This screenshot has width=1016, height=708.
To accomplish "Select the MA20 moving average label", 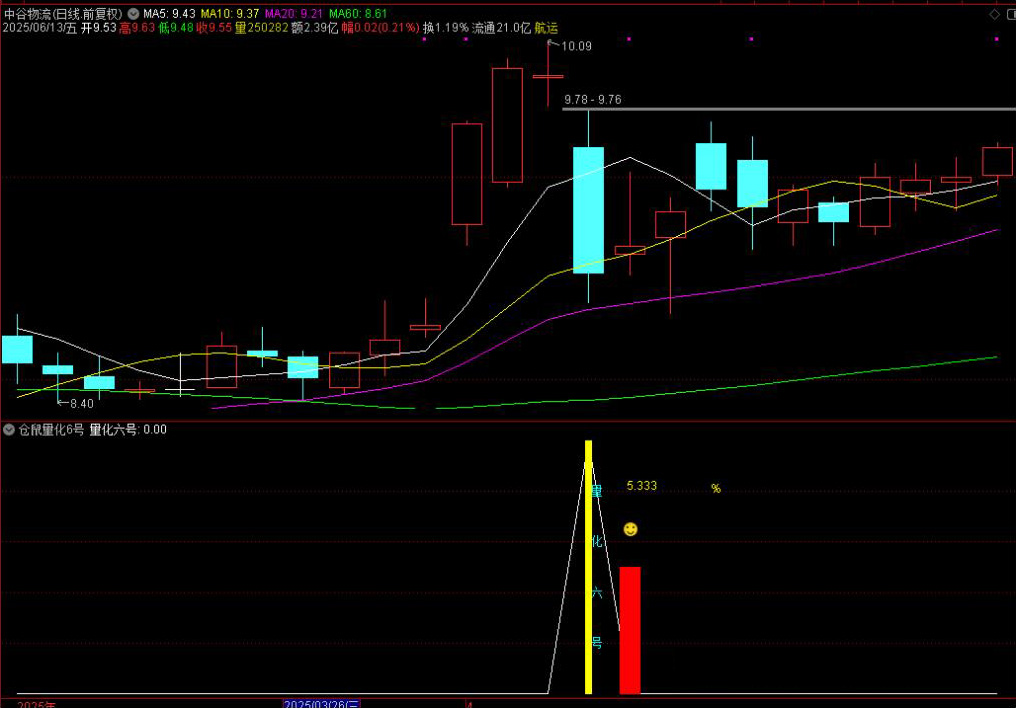I will tap(294, 14).
